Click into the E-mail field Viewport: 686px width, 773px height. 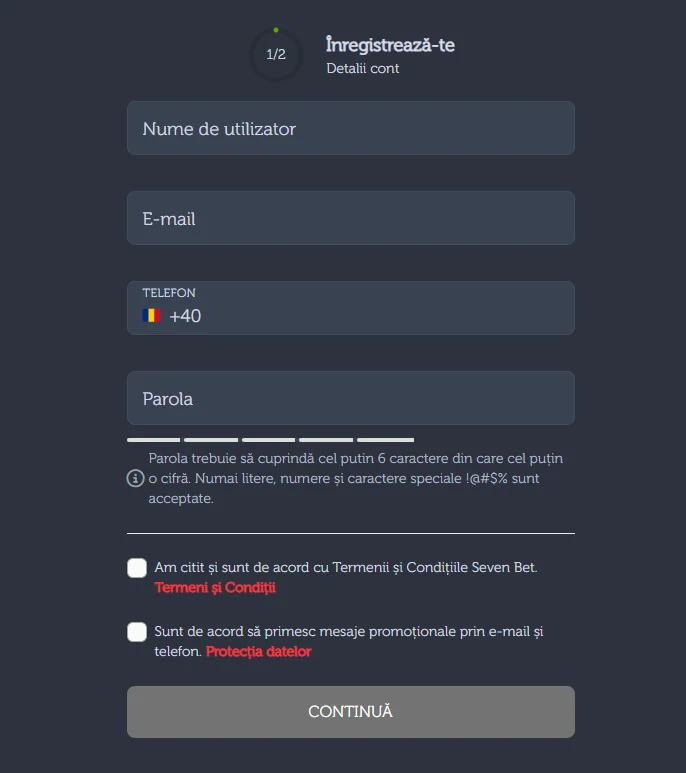(x=350, y=218)
